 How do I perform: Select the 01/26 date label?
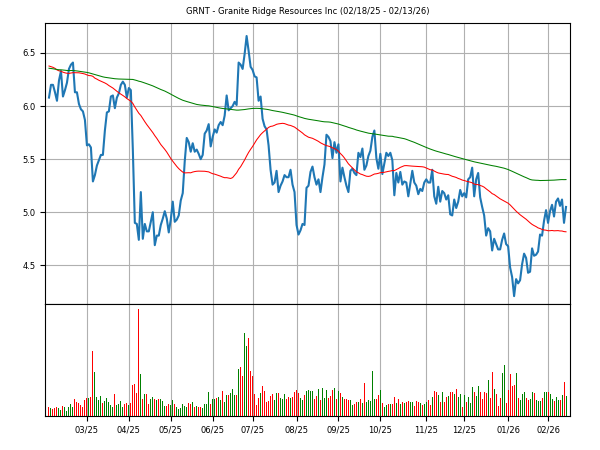click(508, 429)
